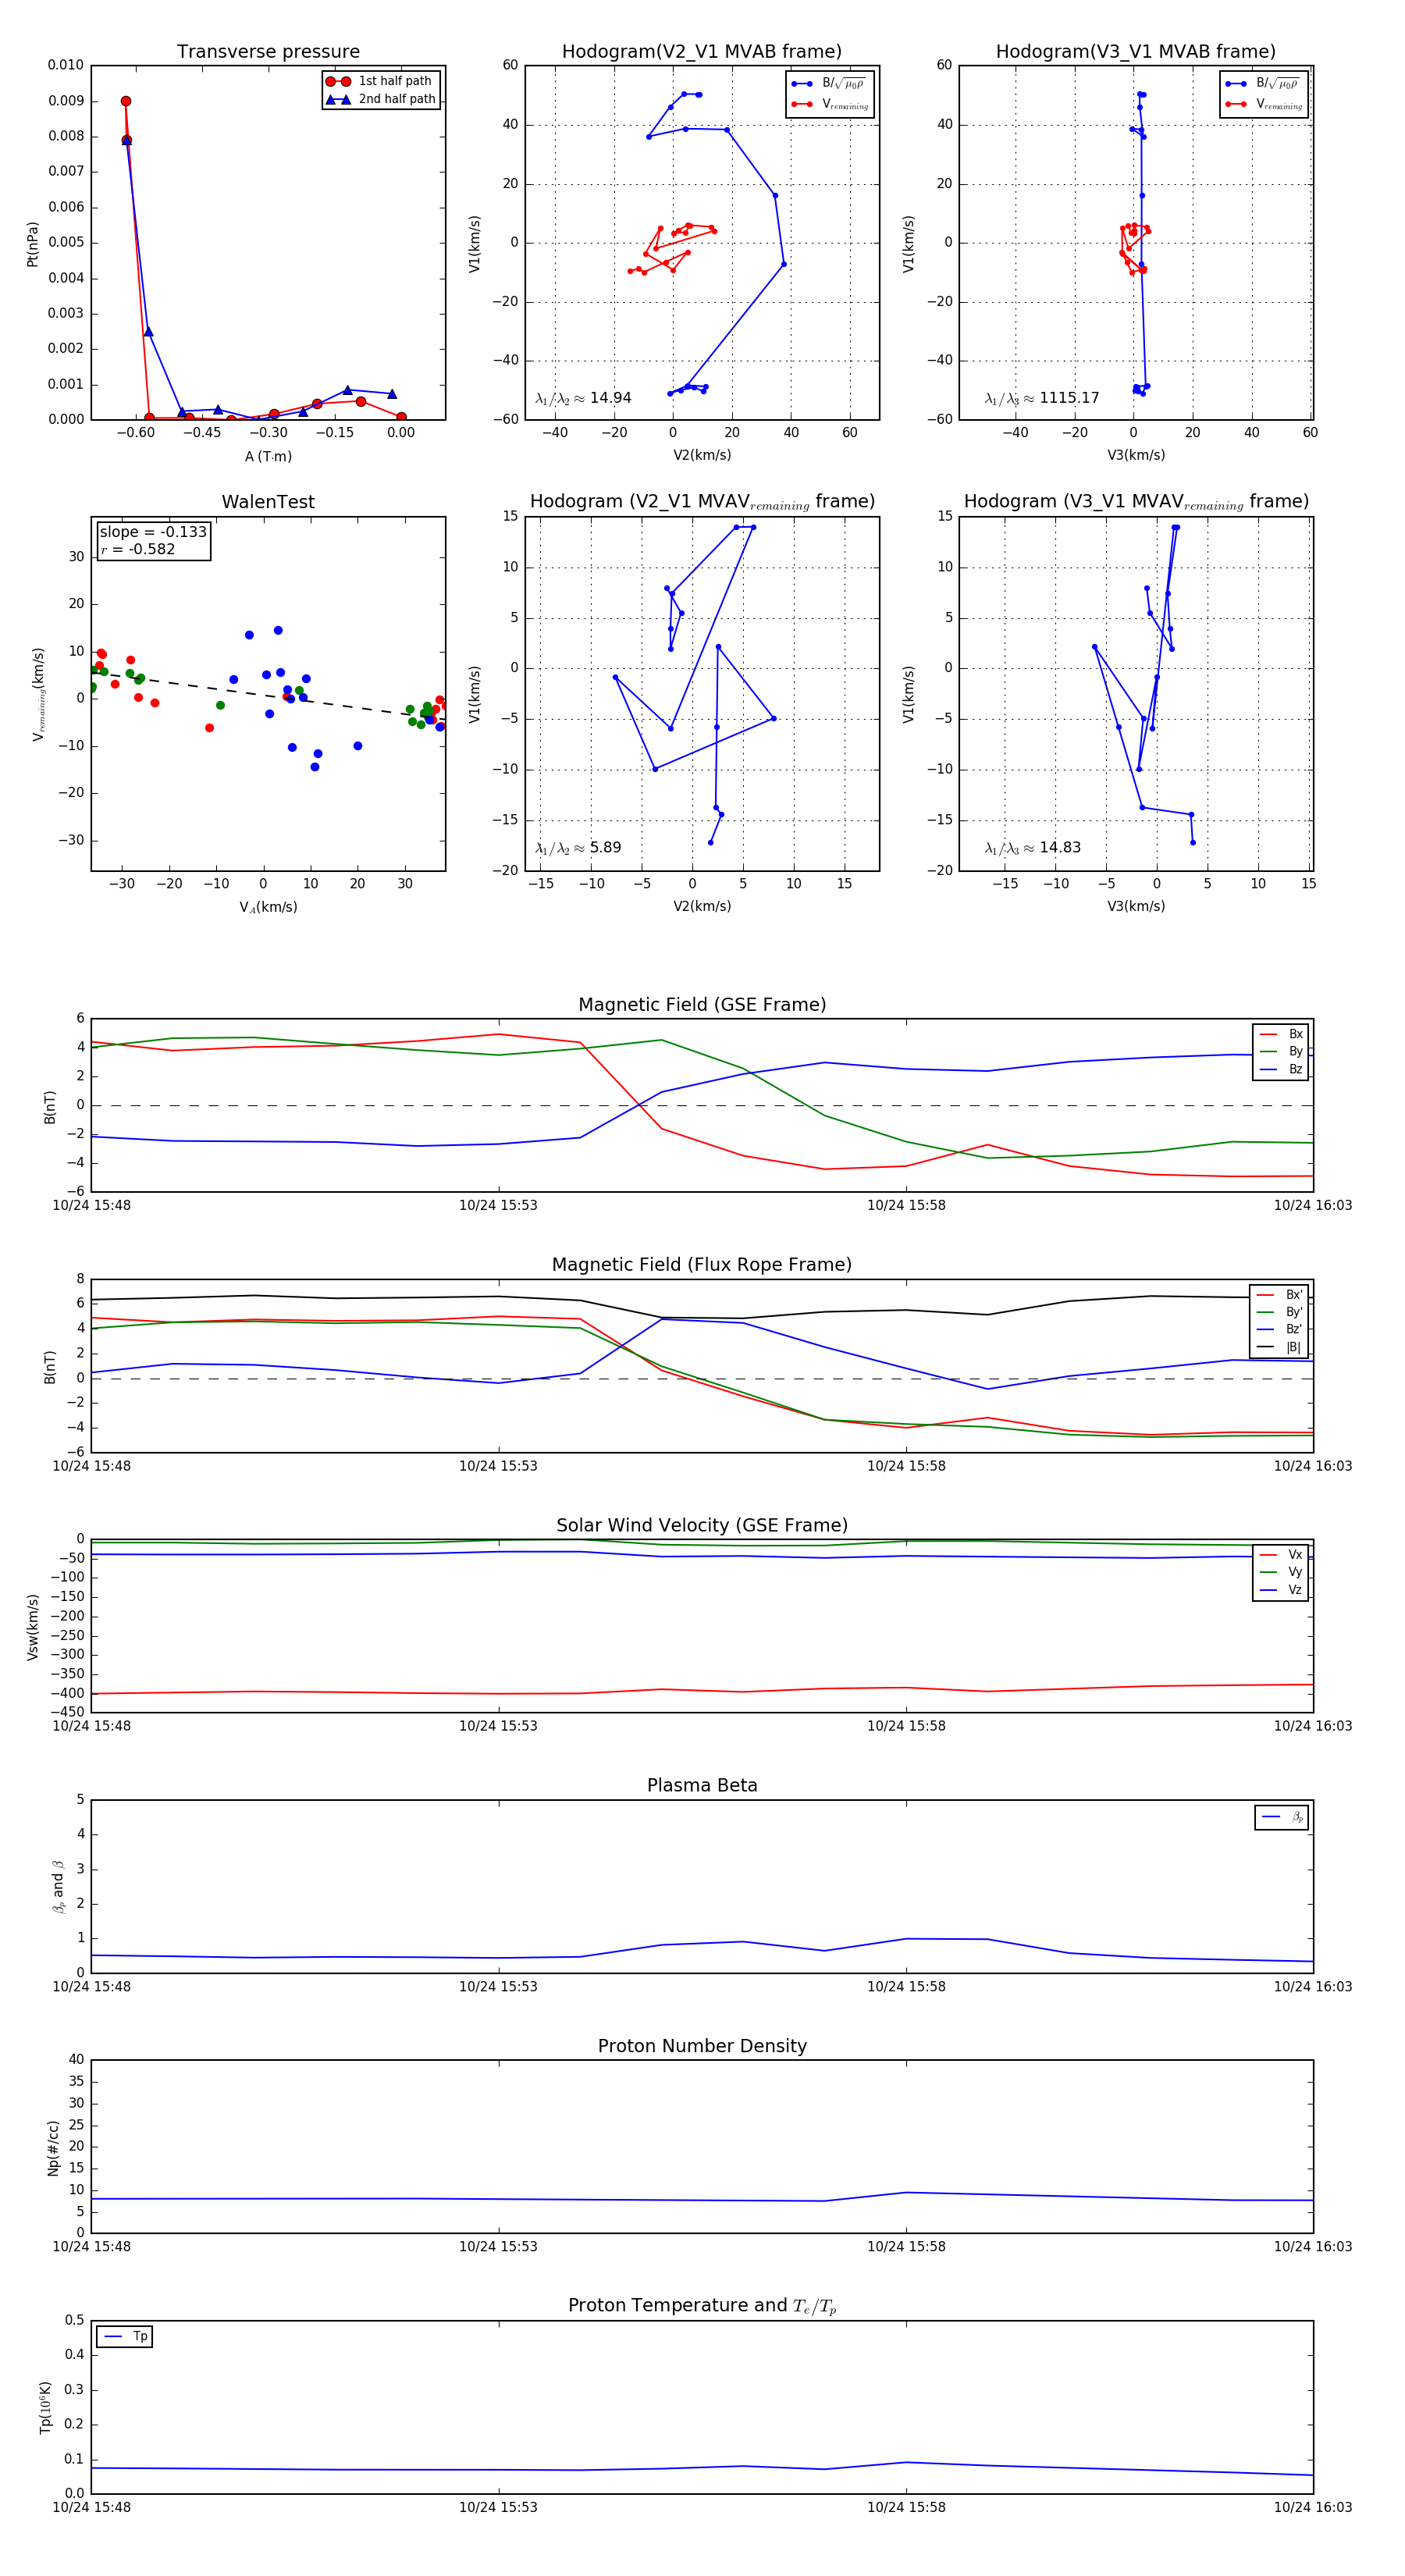Select the "By'" legend entry in flux rope plot
Image resolution: width=1405 pixels, height=2576 pixels.
1279,1312
